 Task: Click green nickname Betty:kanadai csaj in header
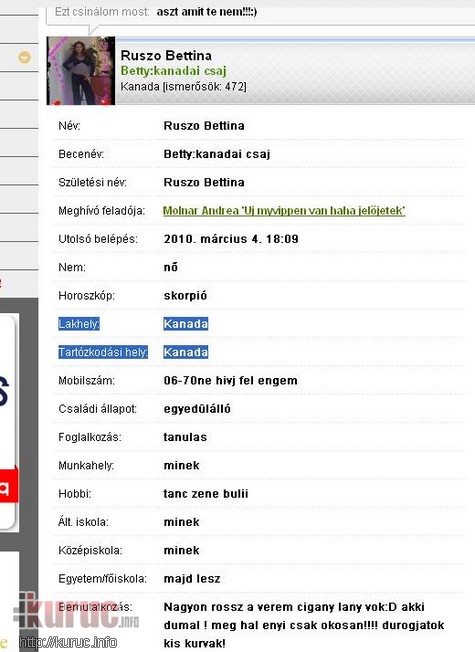tap(173, 71)
